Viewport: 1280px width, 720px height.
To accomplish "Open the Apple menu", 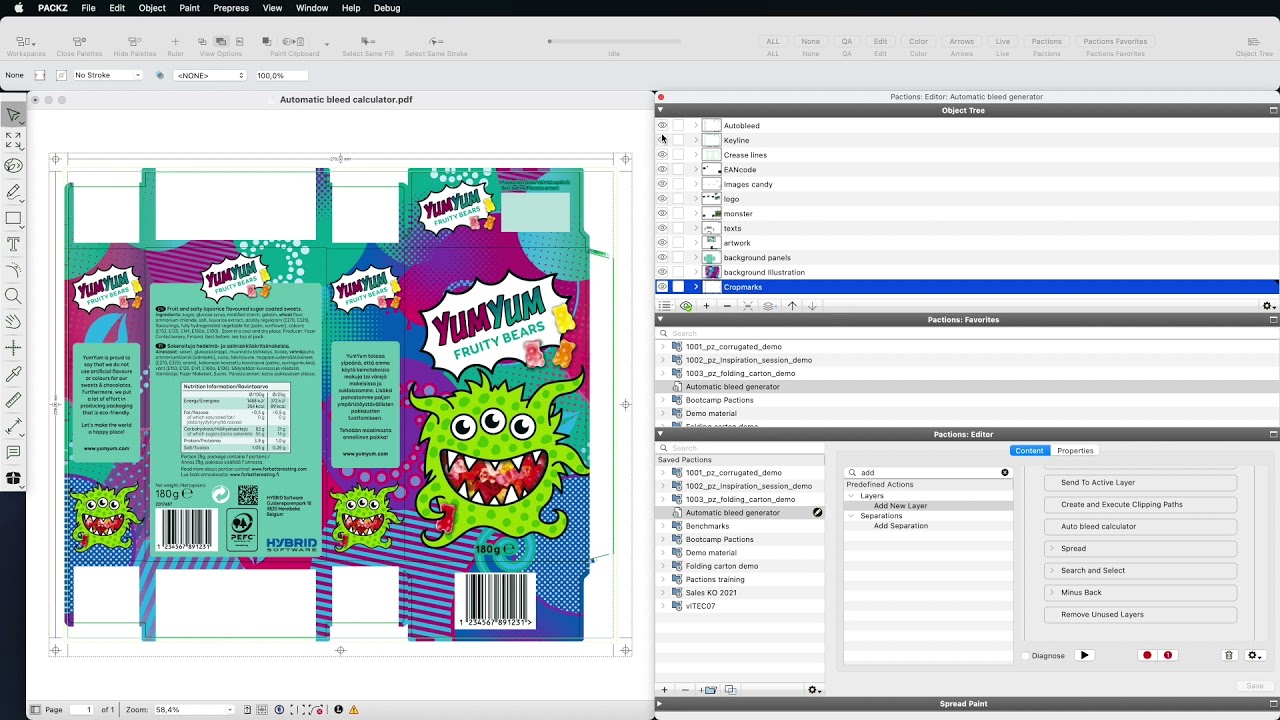I will pyautogui.click(x=18, y=8).
